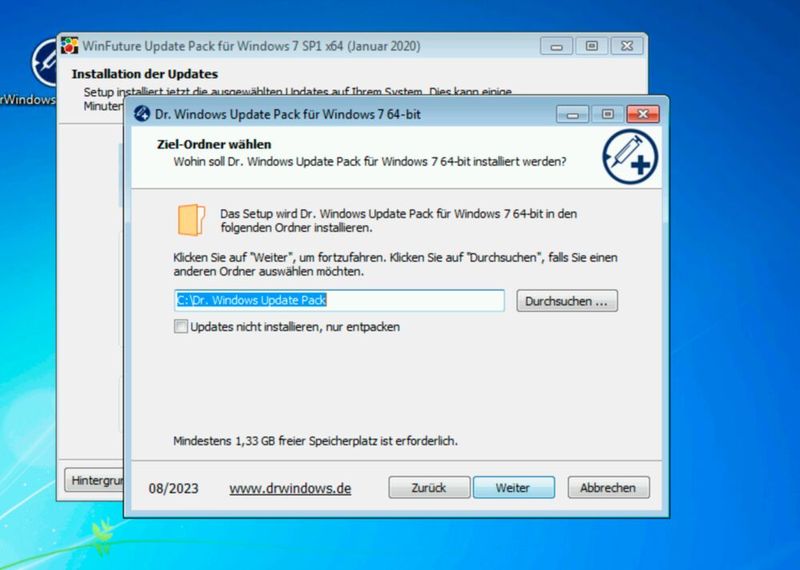Image resolution: width=800 pixels, height=570 pixels.
Task: Click the Dr. Windows title bar icon
Action: tap(142, 114)
